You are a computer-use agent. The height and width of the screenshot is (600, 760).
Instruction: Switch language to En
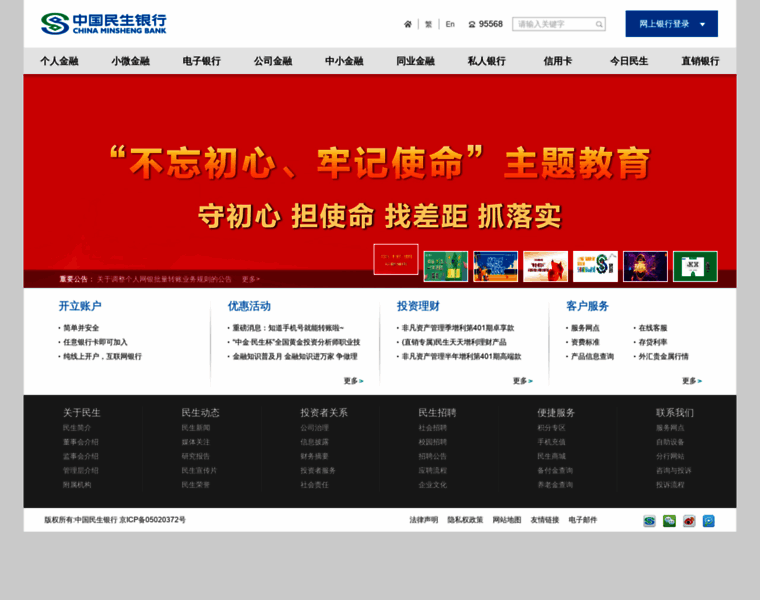(x=450, y=24)
